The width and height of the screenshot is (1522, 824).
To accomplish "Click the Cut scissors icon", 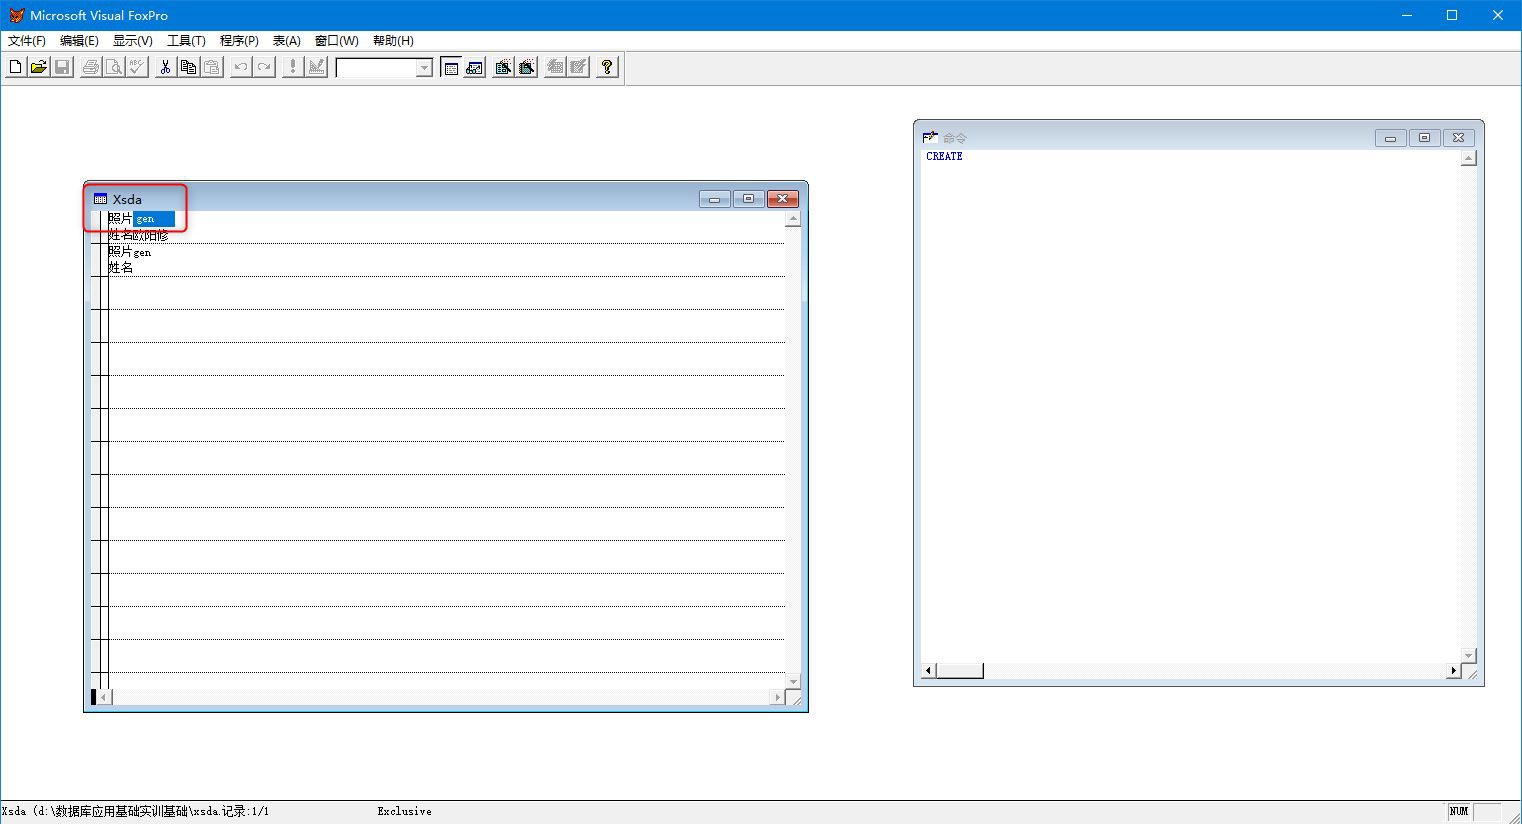I will (x=165, y=67).
